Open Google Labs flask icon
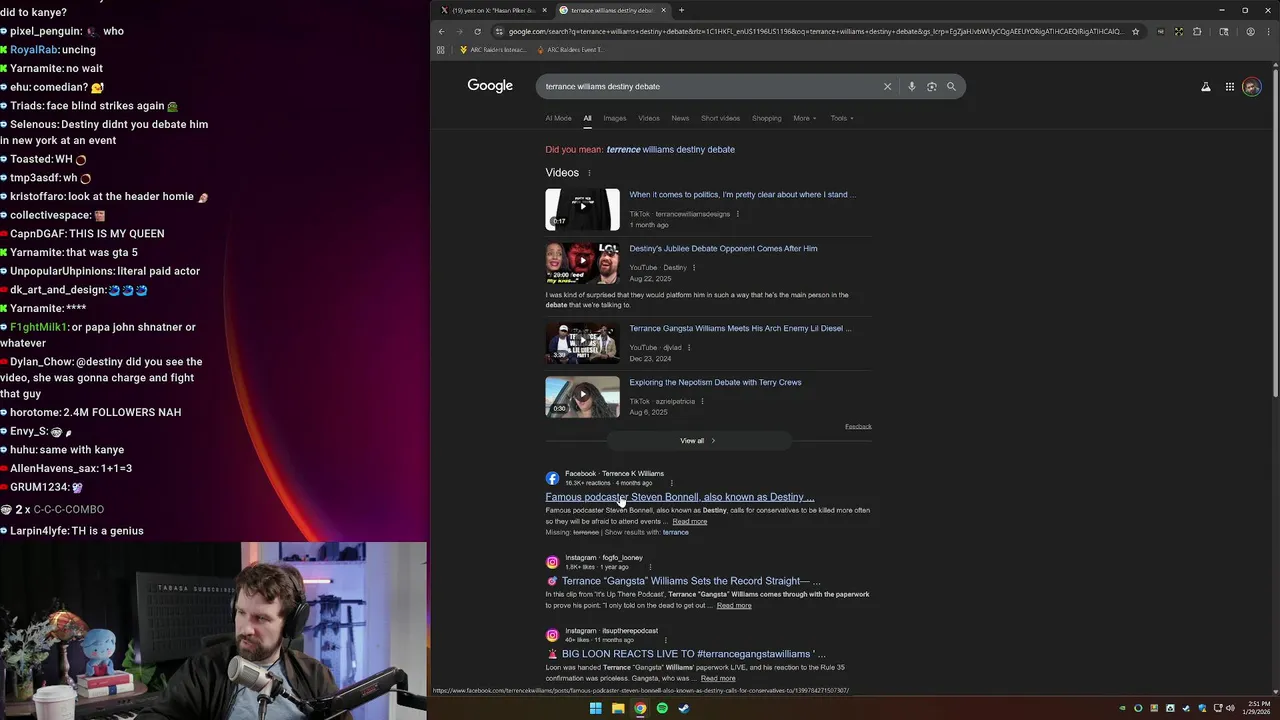1280x720 pixels. tap(1205, 87)
